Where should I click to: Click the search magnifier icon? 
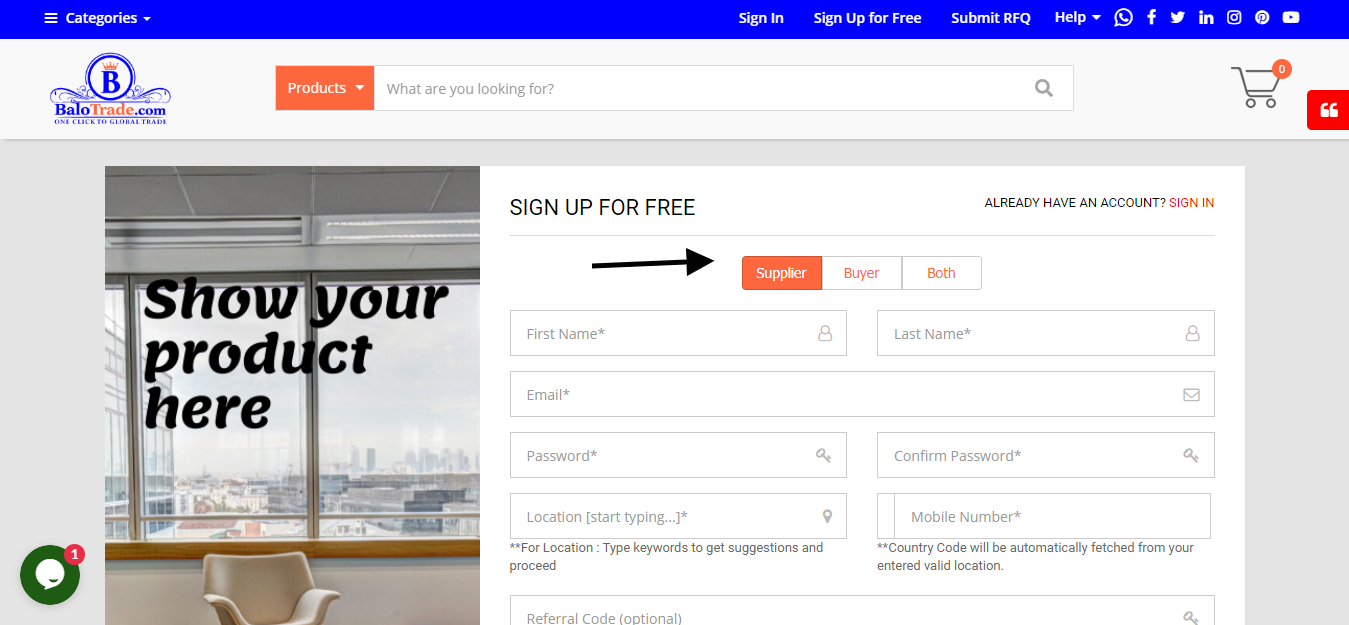[1044, 88]
